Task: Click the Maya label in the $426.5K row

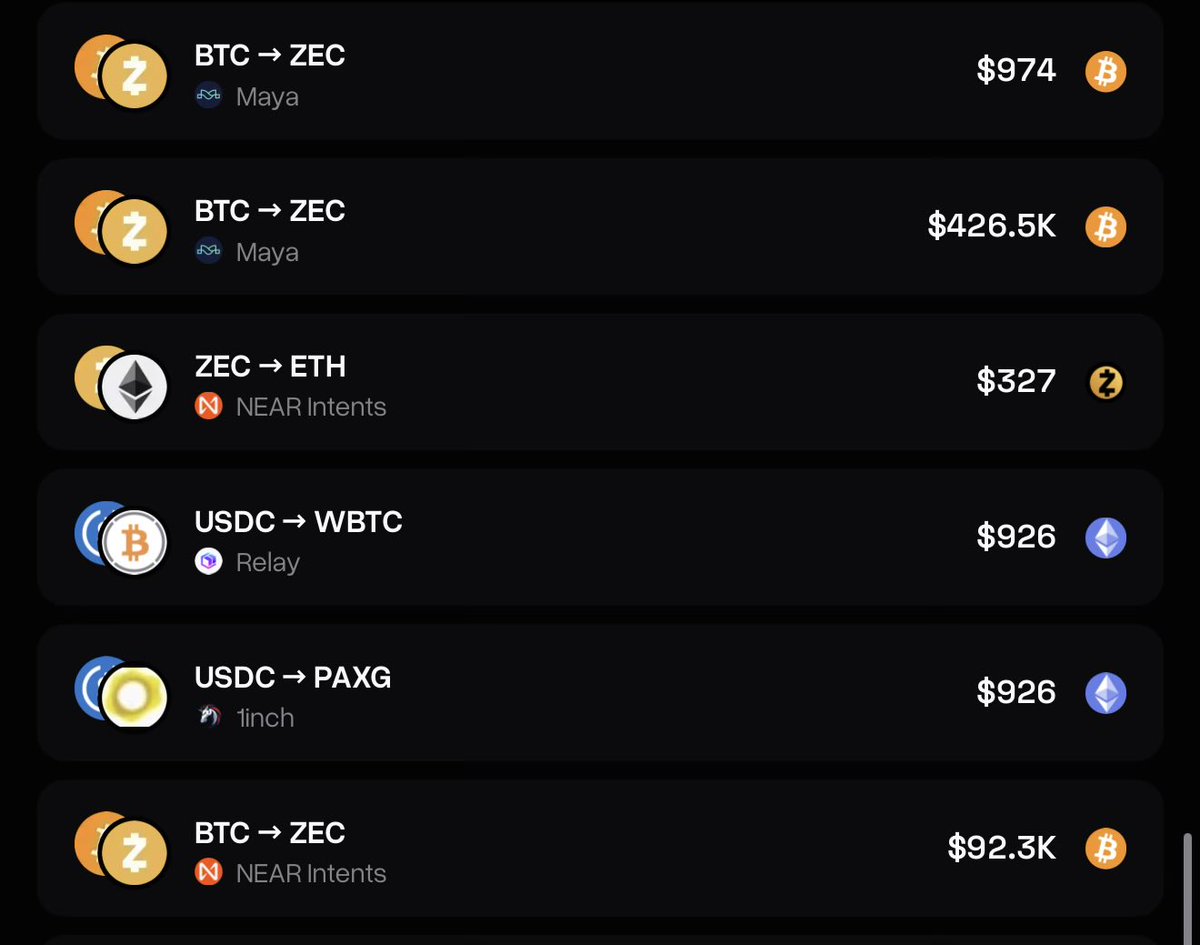Action: (x=267, y=252)
